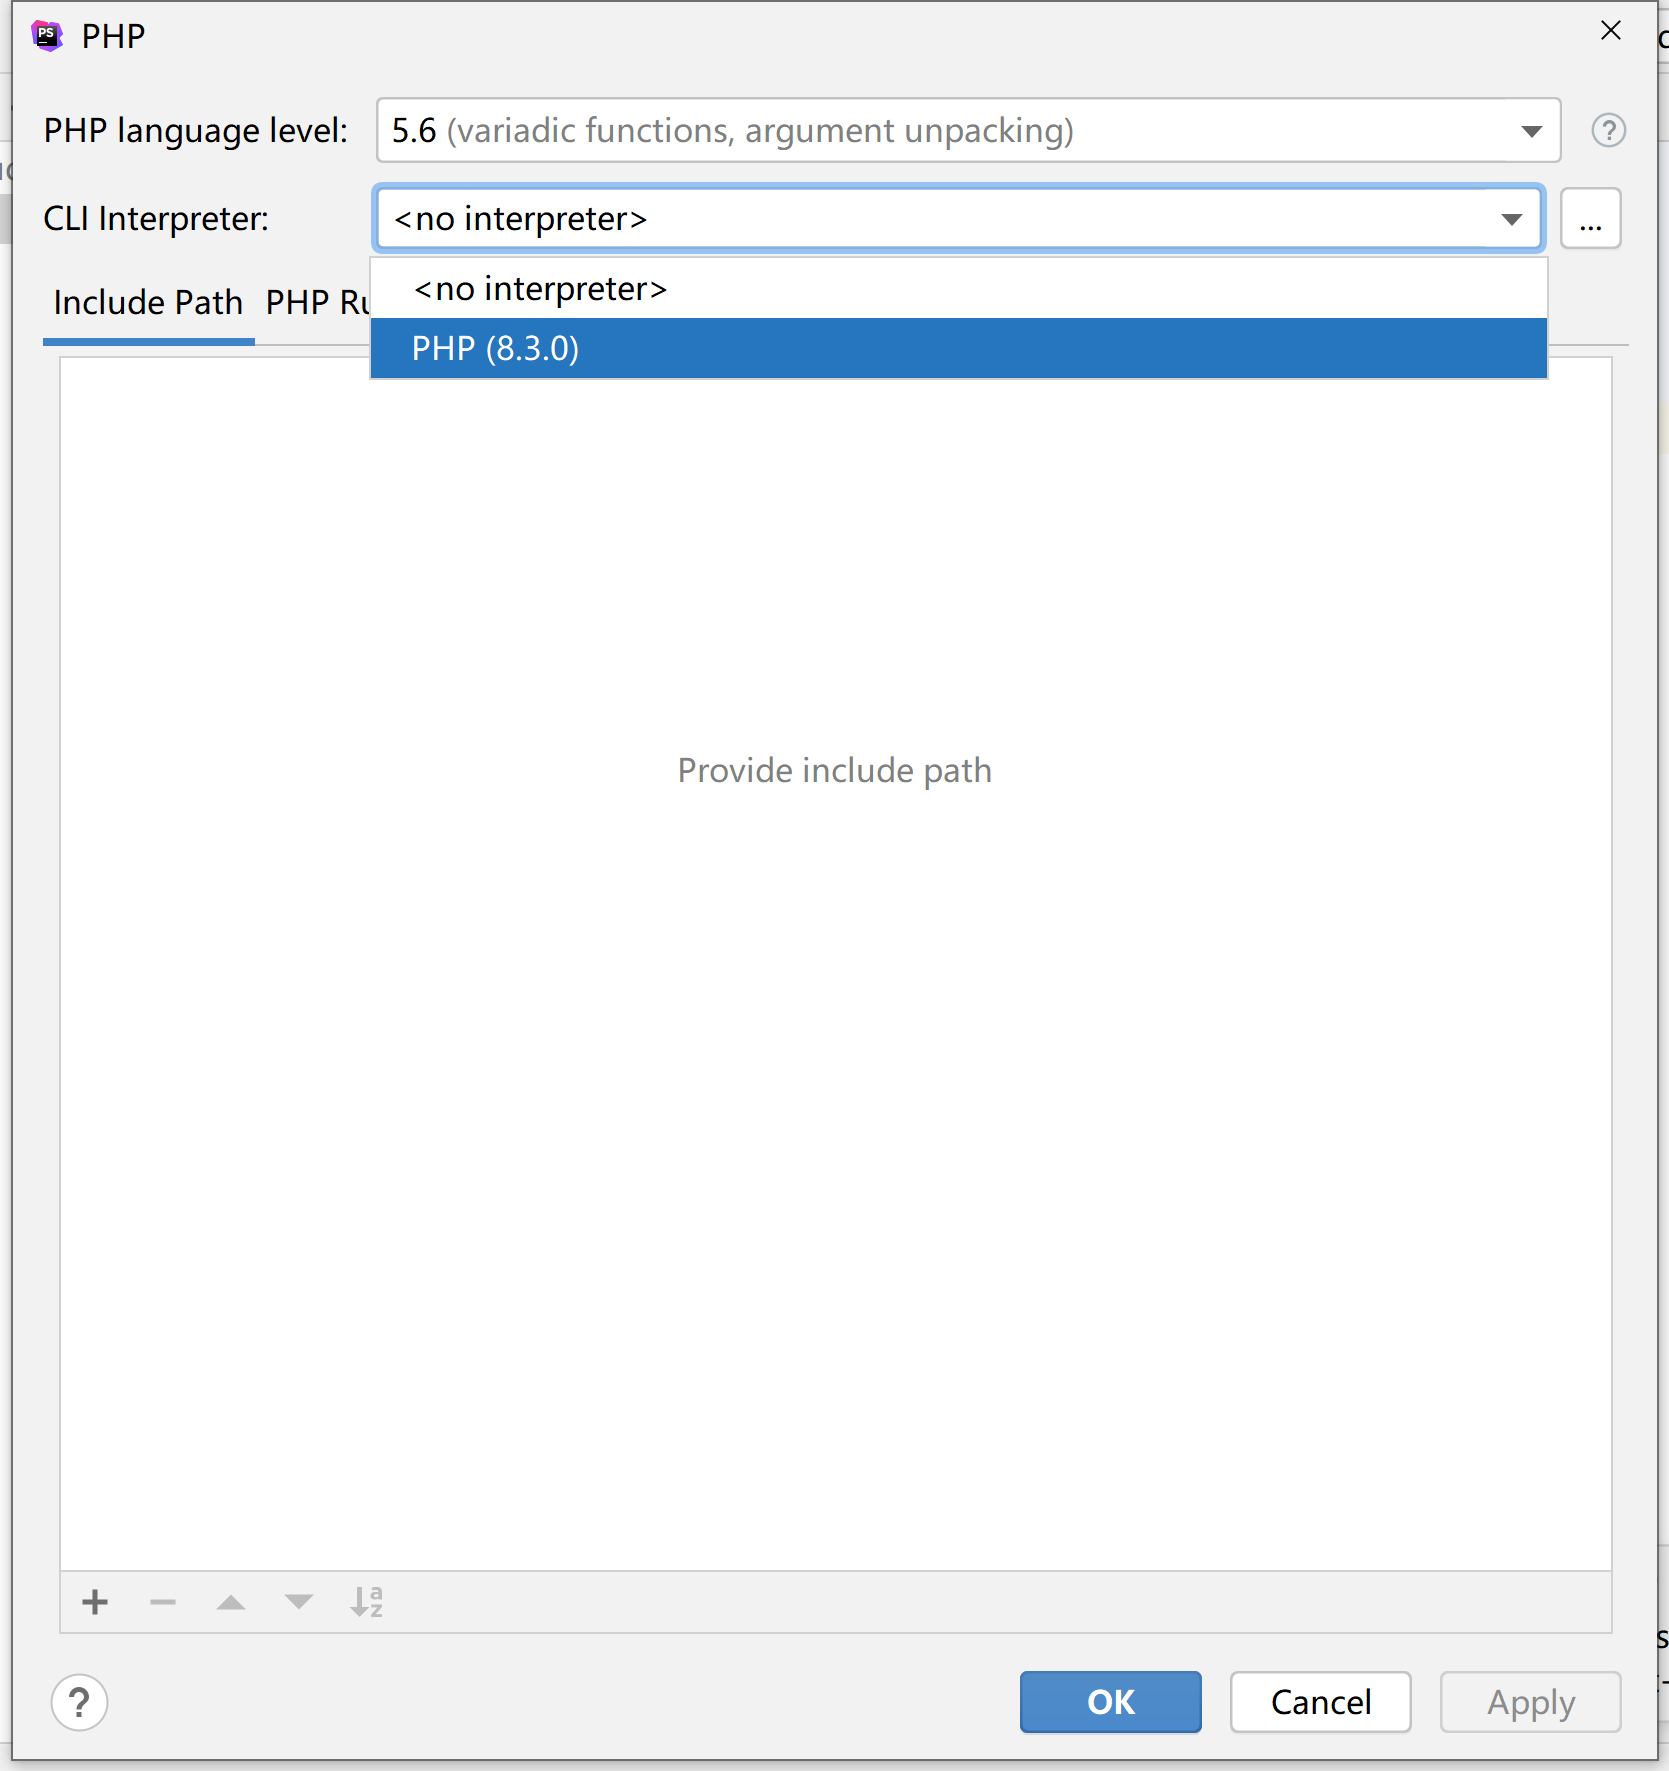
Task: Close the PHP dialog window
Action: coord(1610,31)
